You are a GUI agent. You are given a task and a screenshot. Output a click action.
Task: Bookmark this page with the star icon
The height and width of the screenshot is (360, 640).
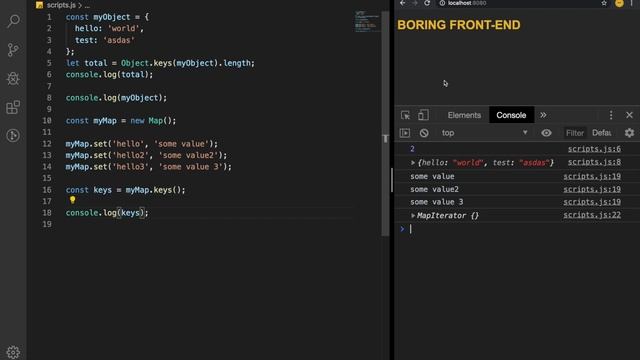pyautogui.click(x=604, y=3)
